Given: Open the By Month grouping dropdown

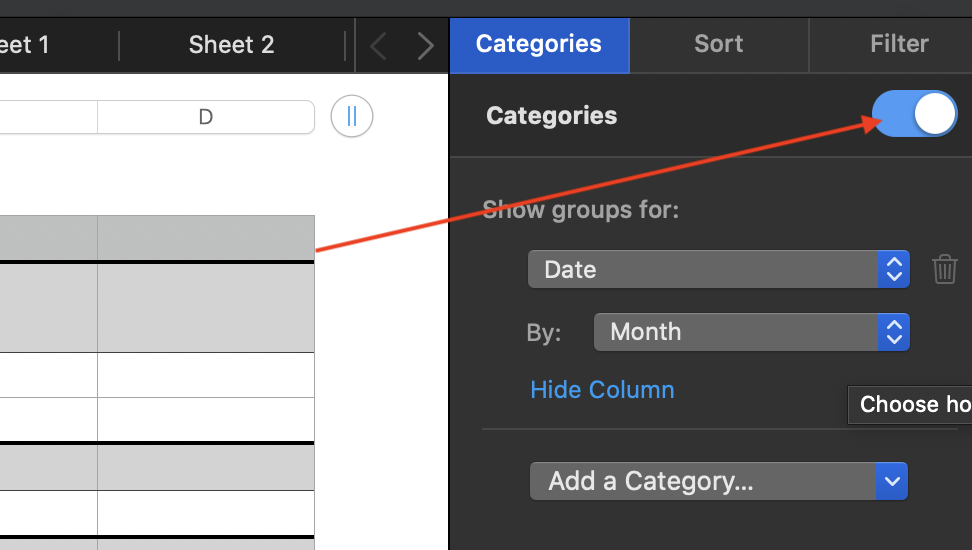Looking at the screenshot, I should (x=751, y=332).
